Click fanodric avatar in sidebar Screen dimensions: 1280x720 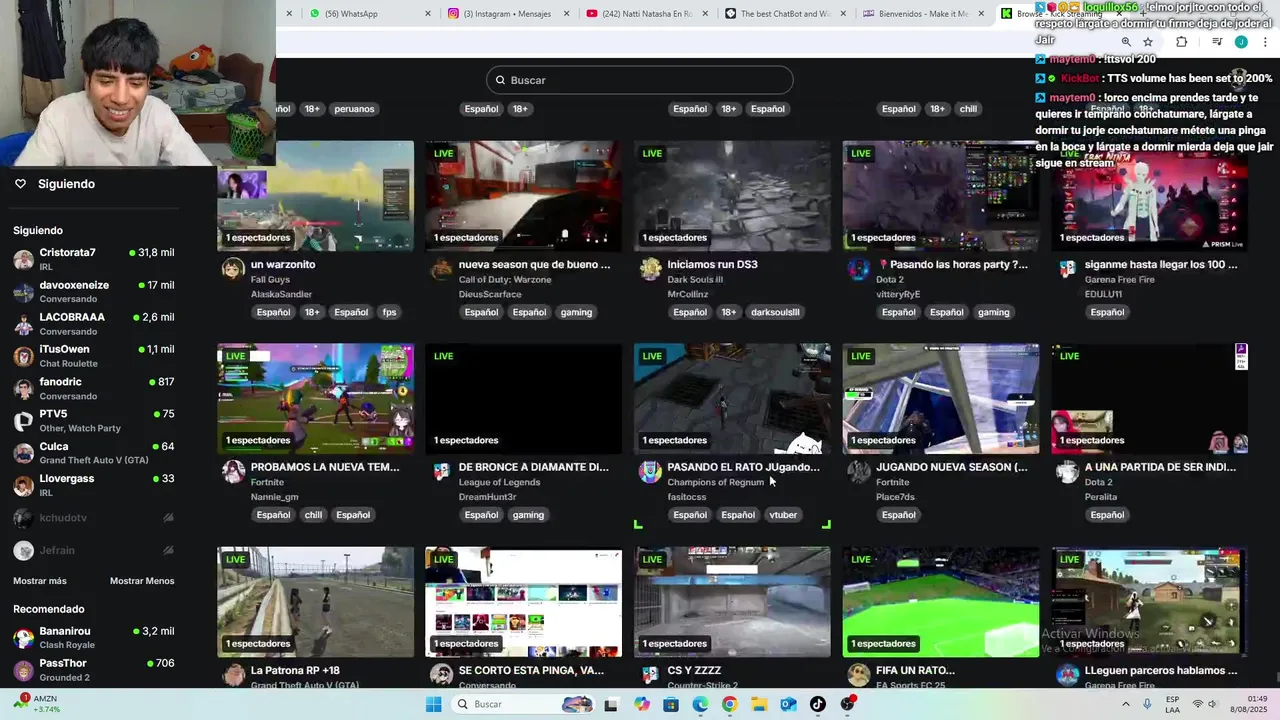[x=23, y=389]
